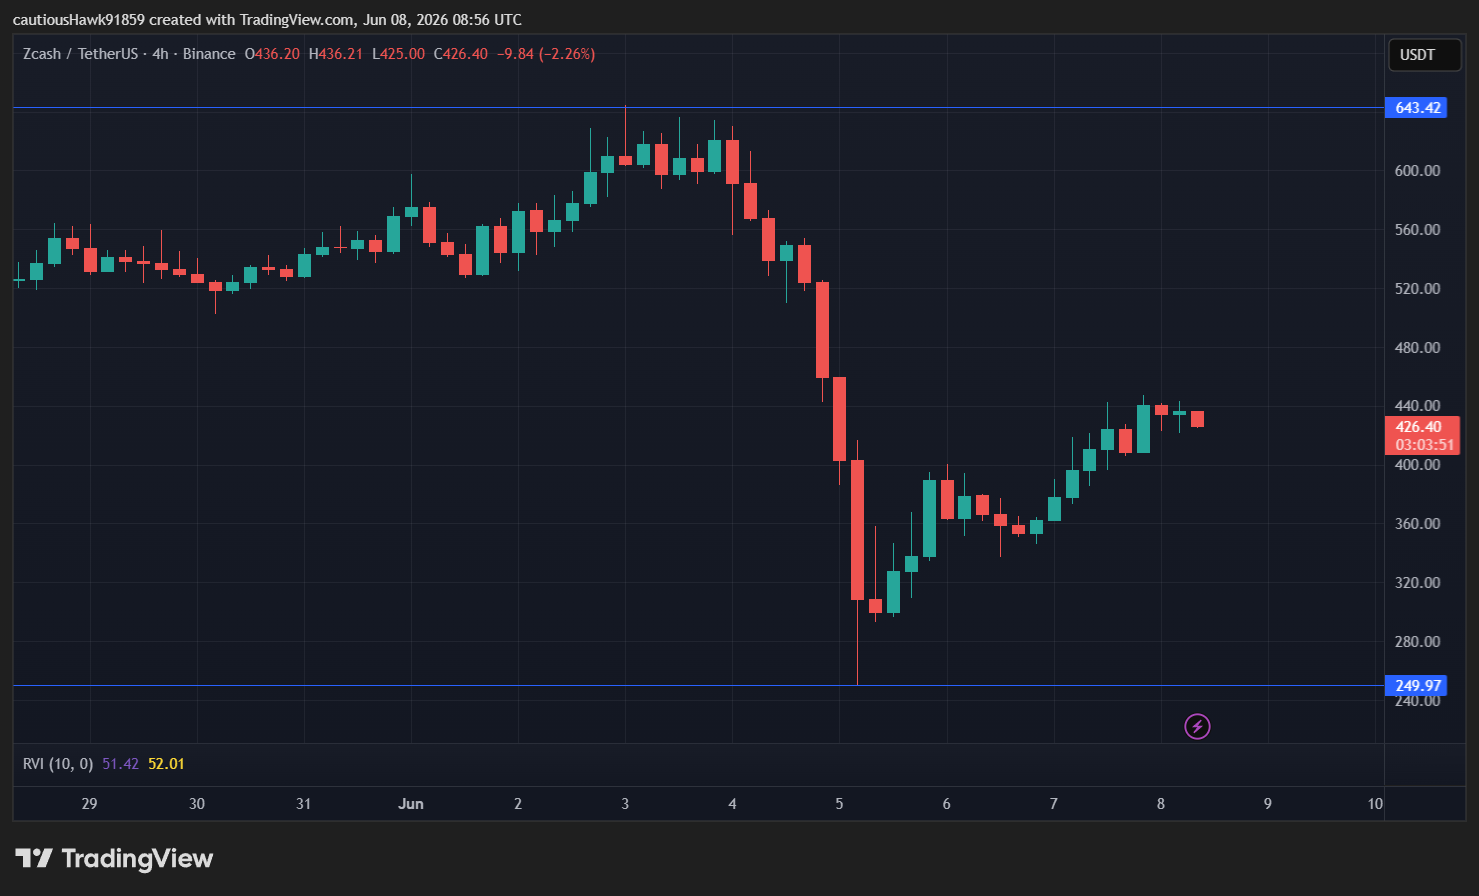Screen dimensions: 1479x896
Task: Click the USDT currency button
Action: [x=1425, y=55]
